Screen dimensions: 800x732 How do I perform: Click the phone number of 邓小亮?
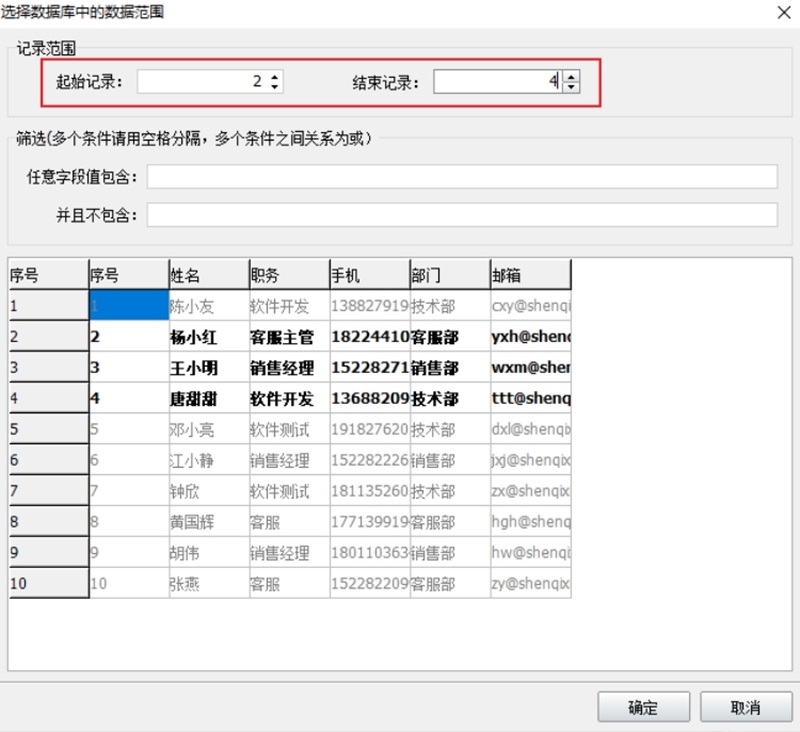click(x=368, y=429)
